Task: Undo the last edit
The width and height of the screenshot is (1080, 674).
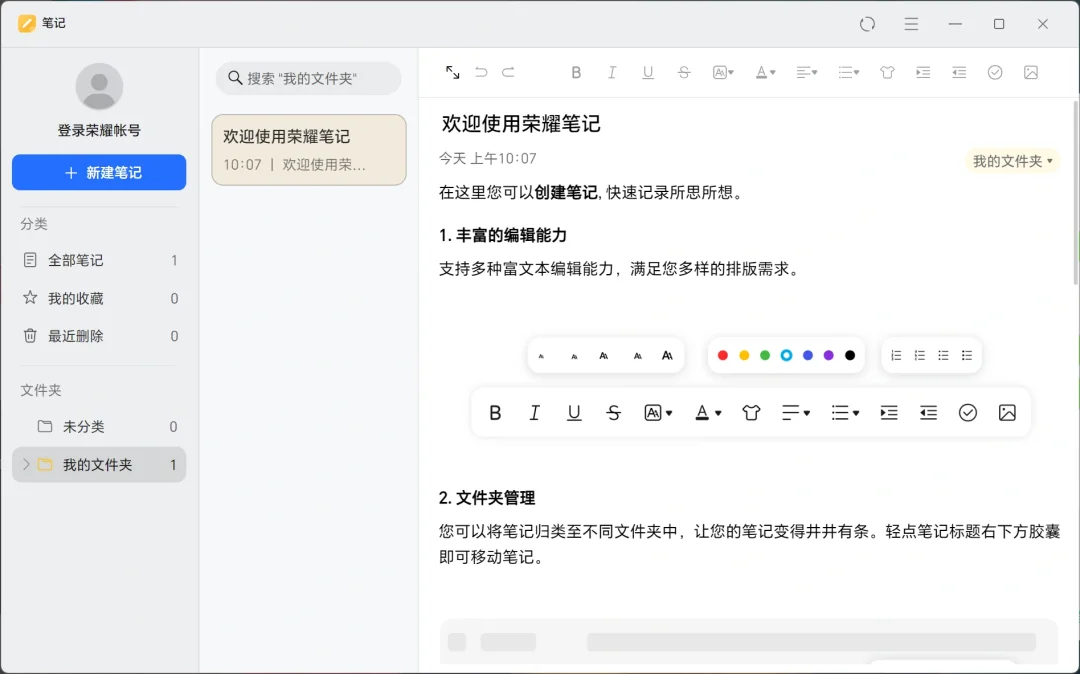Action: (x=481, y=72)
